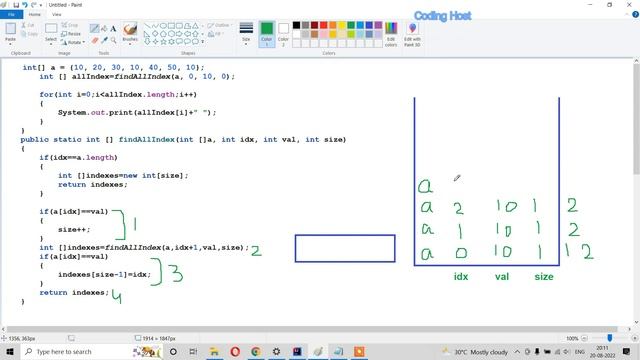Click the Resize button
This screenshot has height=360, width=640.
coord(71,34)
